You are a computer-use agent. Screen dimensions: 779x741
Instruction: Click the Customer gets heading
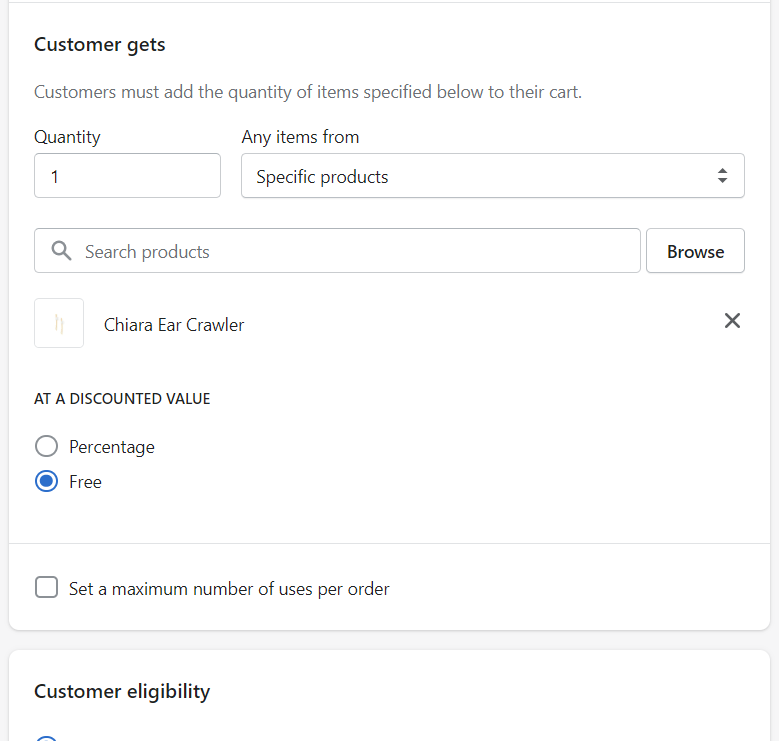pyautogui.click(x=100, y=45)
